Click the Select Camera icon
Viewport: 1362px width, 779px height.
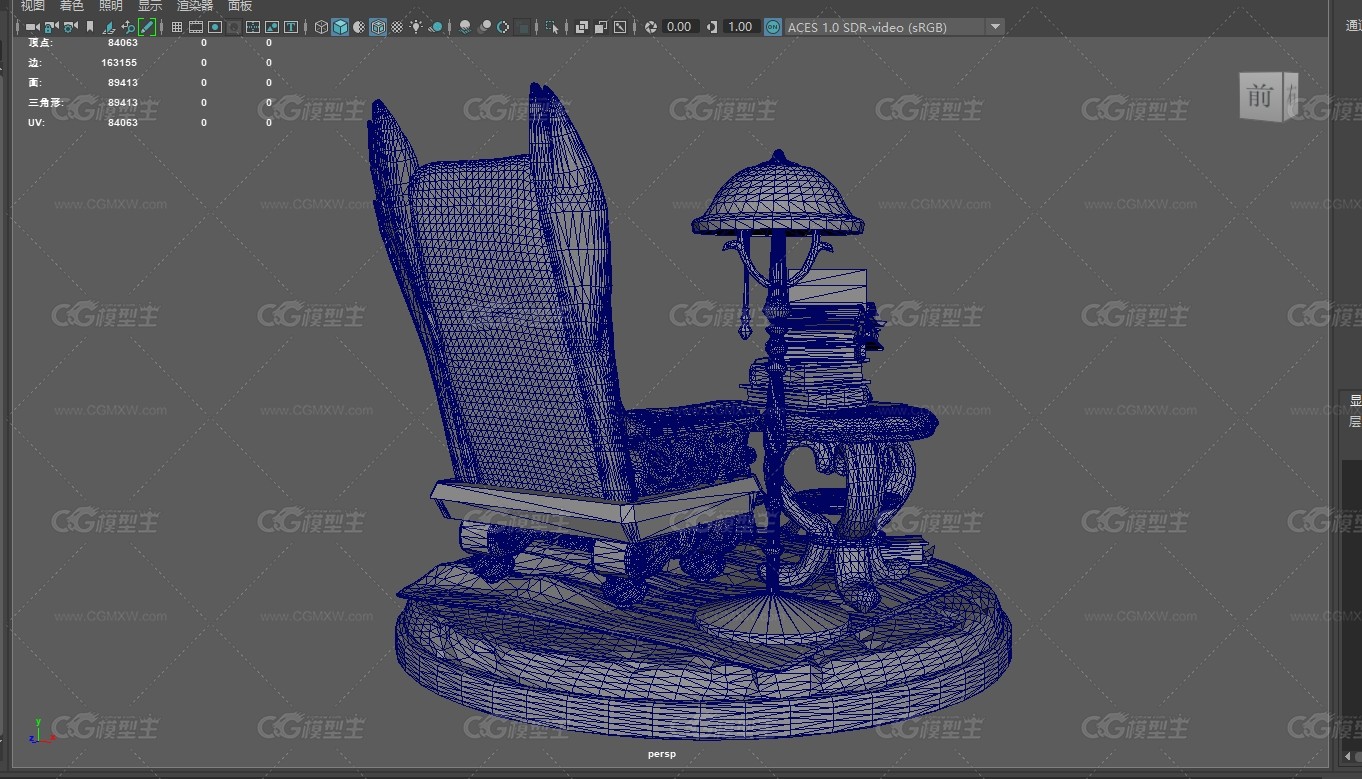click(33, 27)
